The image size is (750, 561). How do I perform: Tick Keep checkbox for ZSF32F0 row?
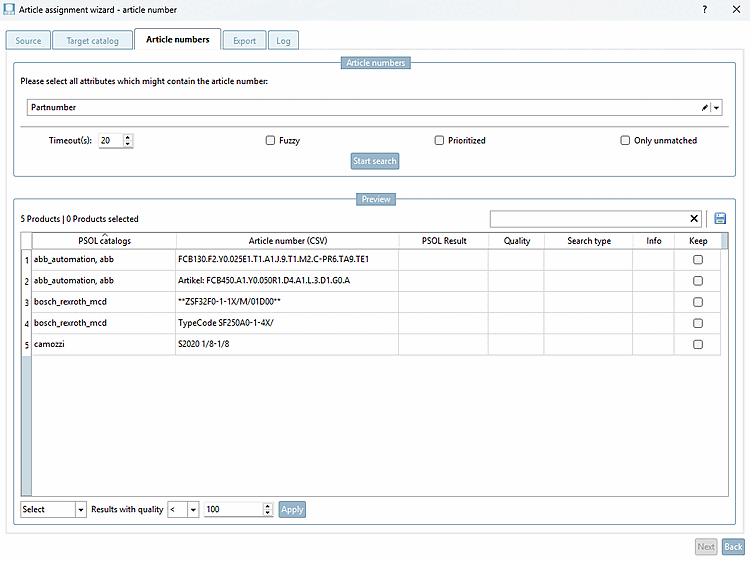click(x=698, y=302)
